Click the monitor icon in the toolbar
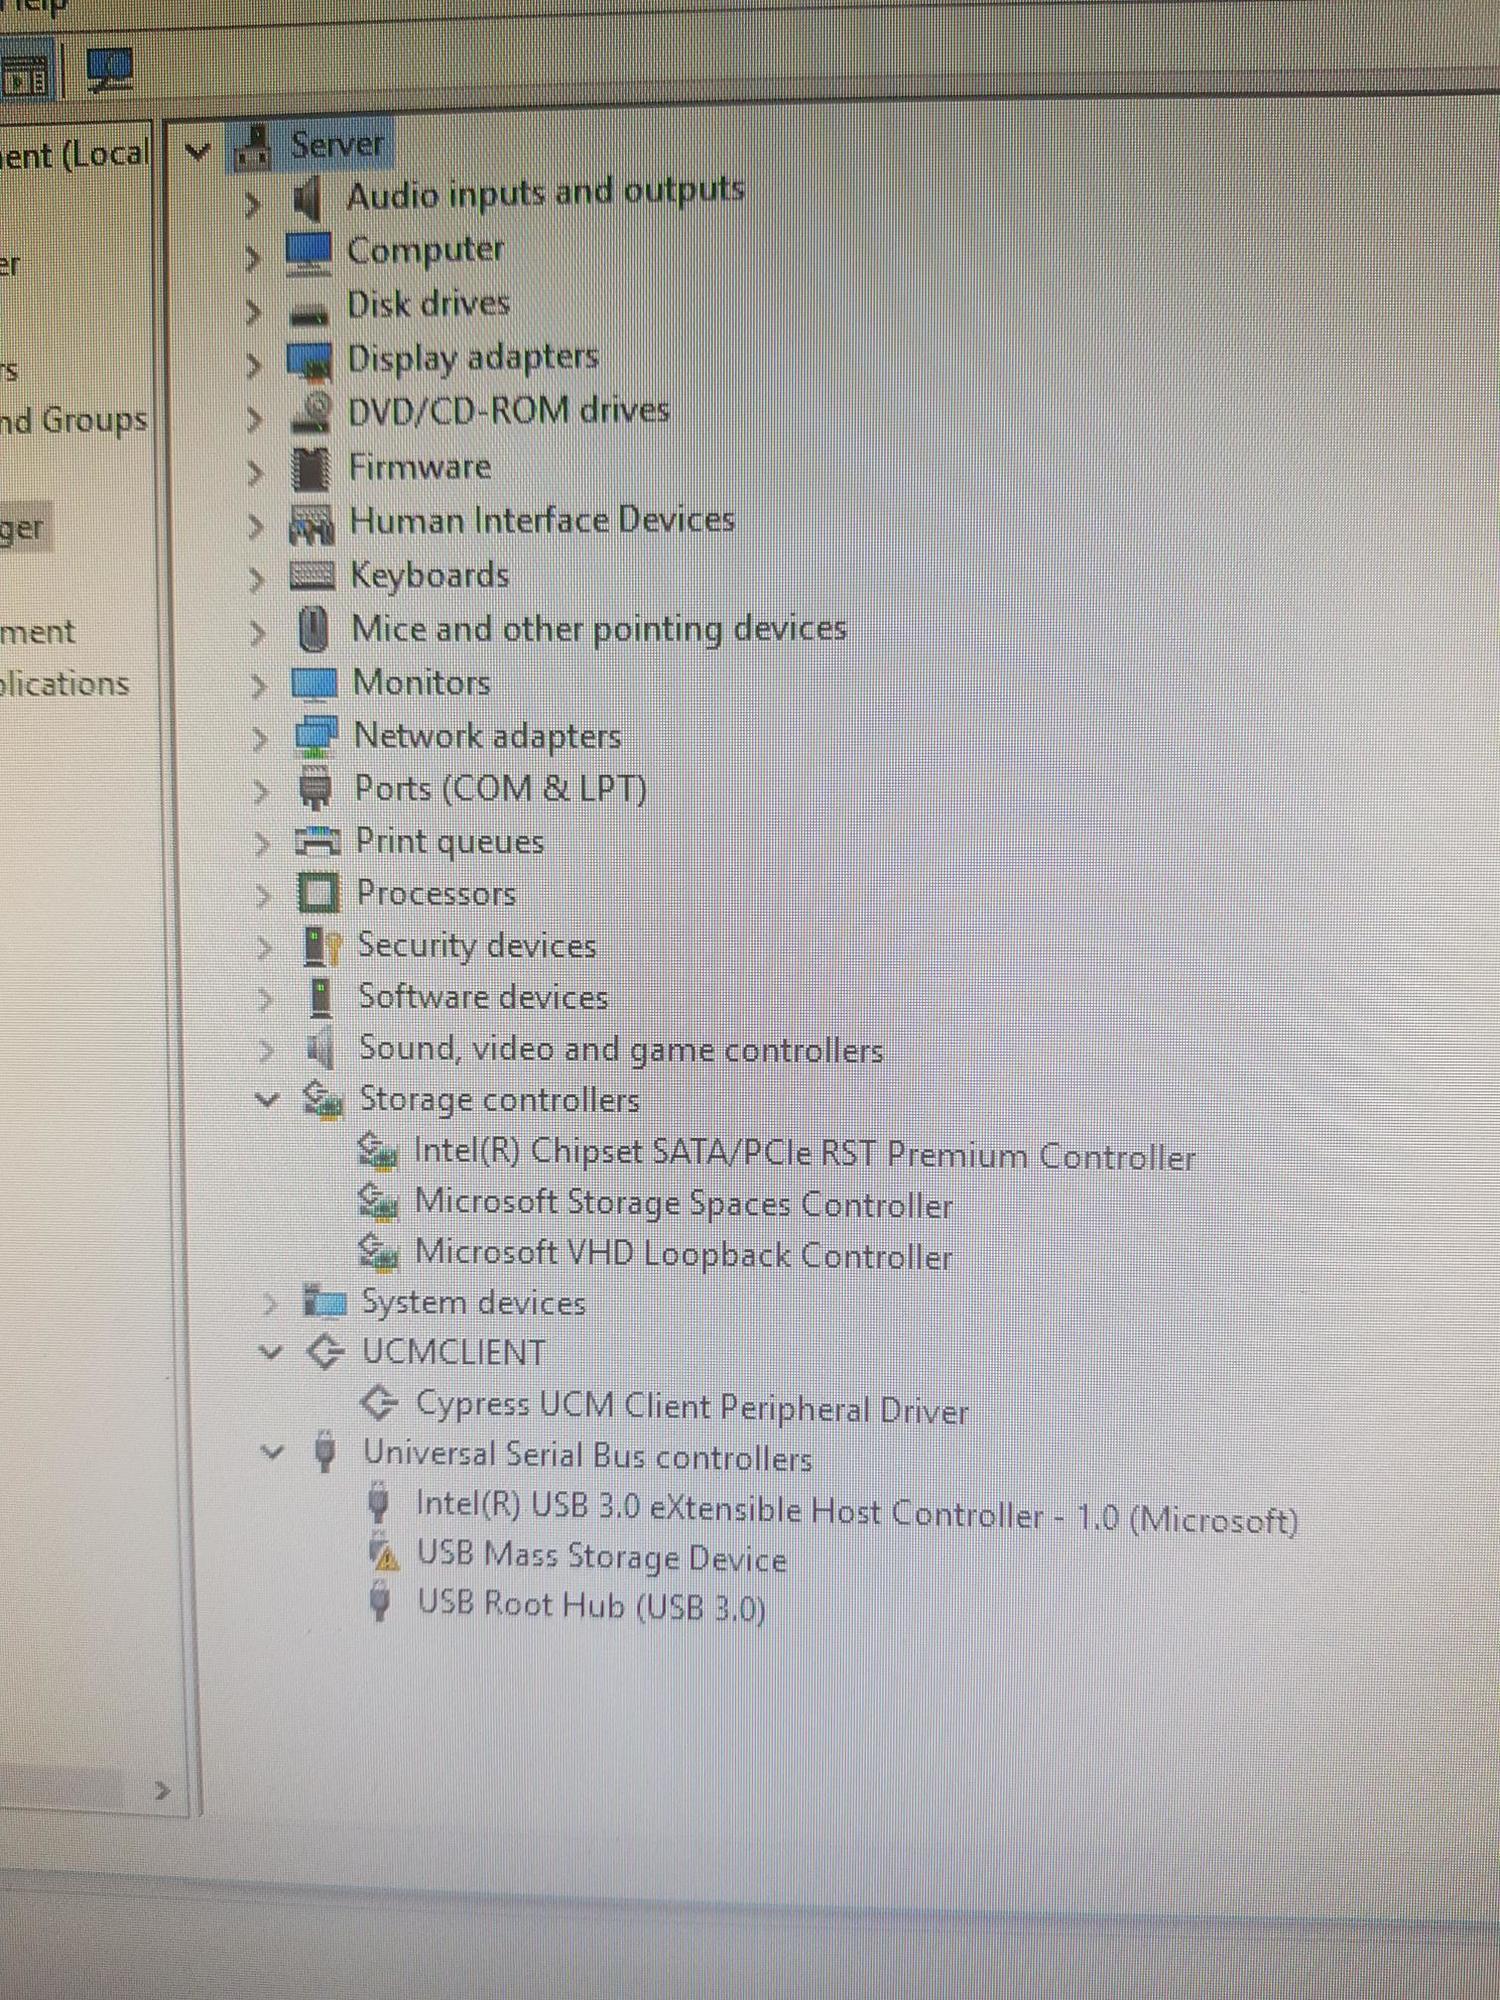Image resolution: width=1500 pixels, height=2000 pixels. (109, 70)
